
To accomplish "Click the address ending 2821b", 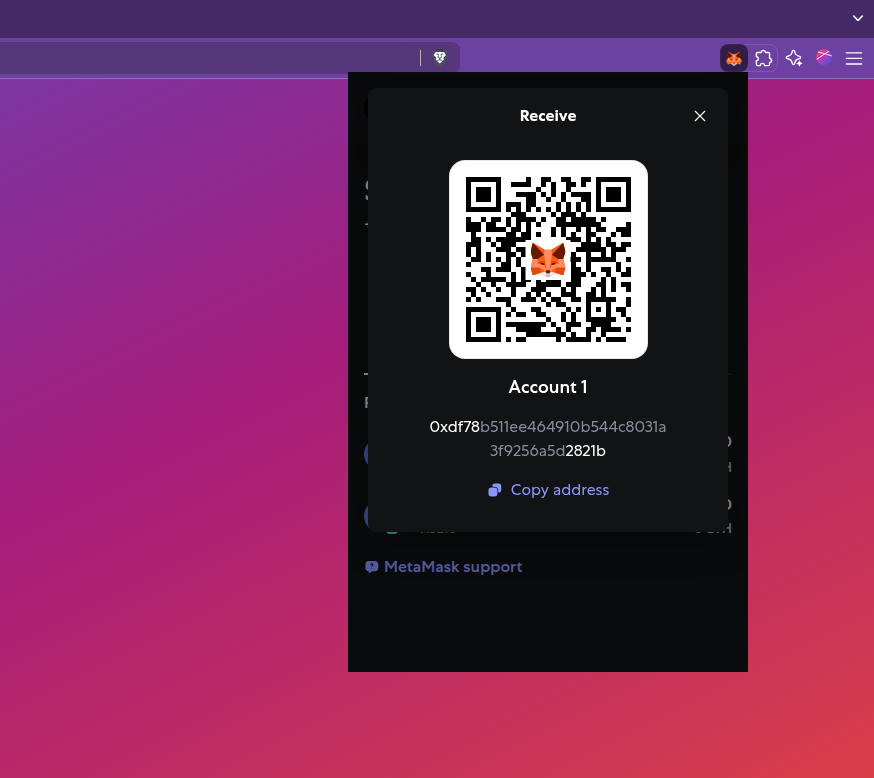I will [586, 451].
